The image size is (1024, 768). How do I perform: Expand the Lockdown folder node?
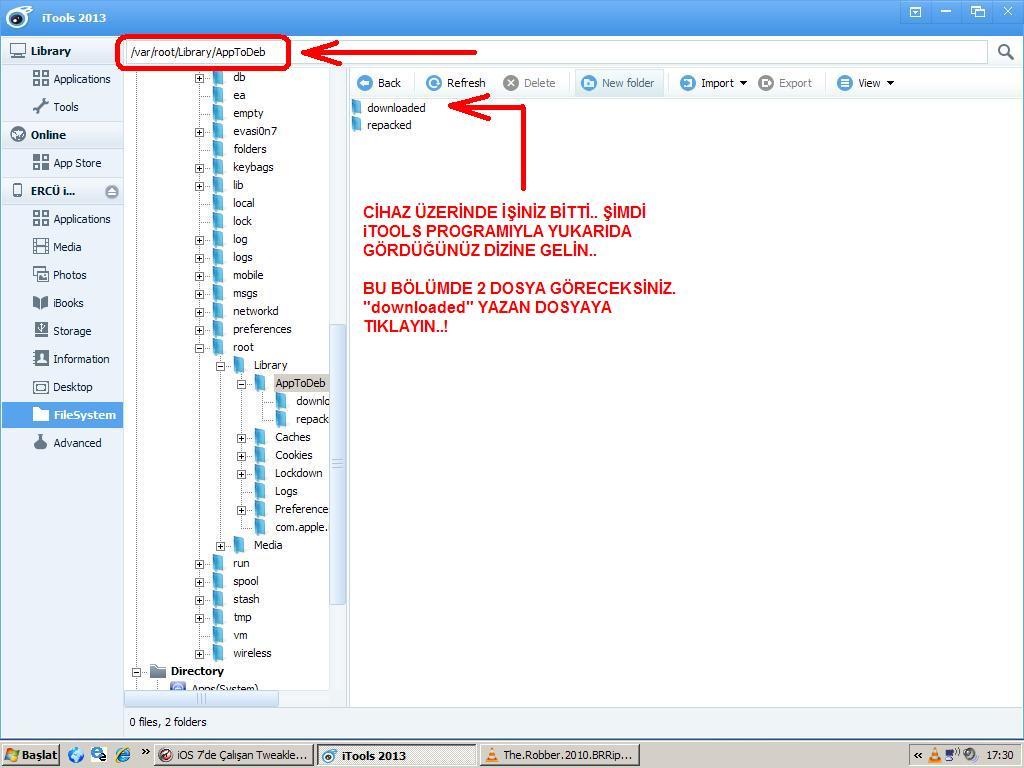[x=241, y=474]
